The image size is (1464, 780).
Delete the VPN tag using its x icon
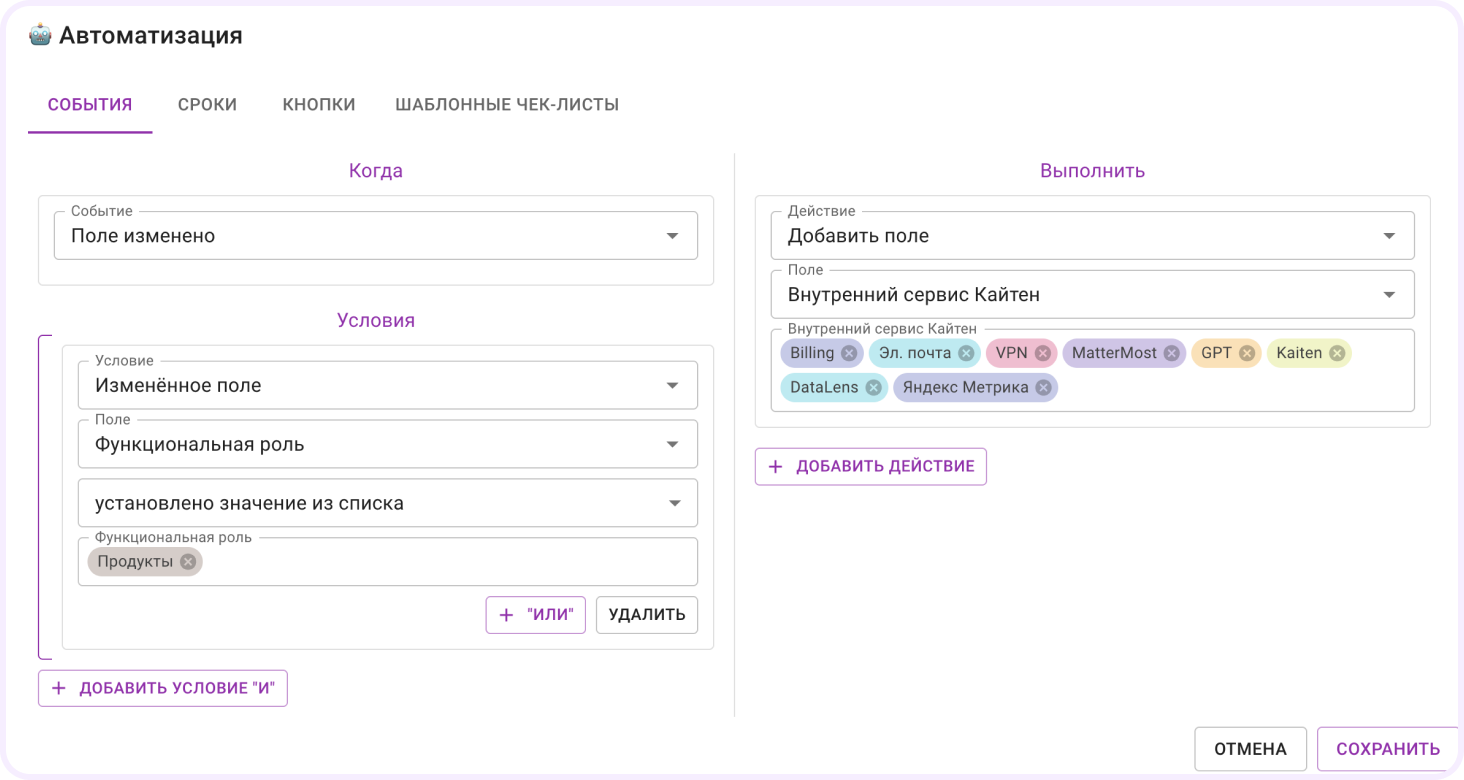(1042, 353)
